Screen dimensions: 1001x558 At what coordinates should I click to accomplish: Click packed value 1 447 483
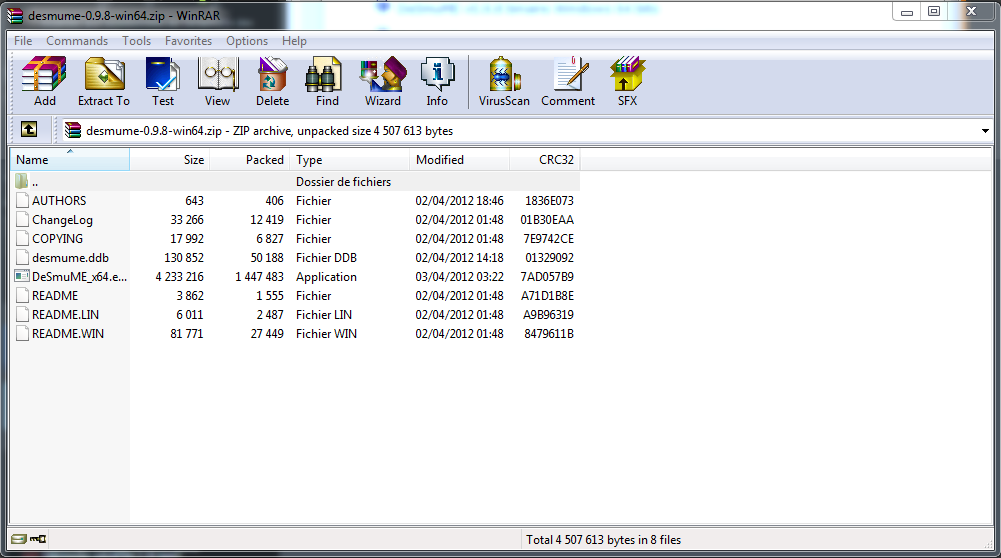coord(259,277)
